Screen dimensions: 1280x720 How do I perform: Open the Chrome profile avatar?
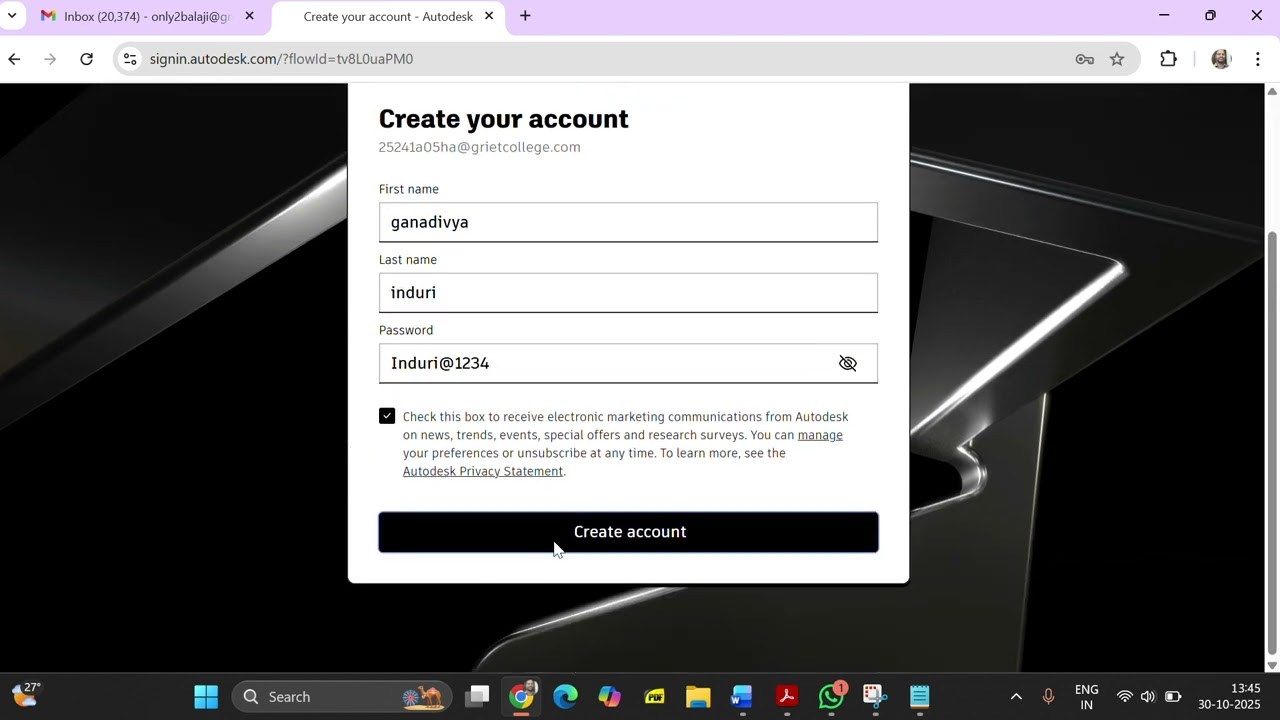click(x=1220, y=59)
